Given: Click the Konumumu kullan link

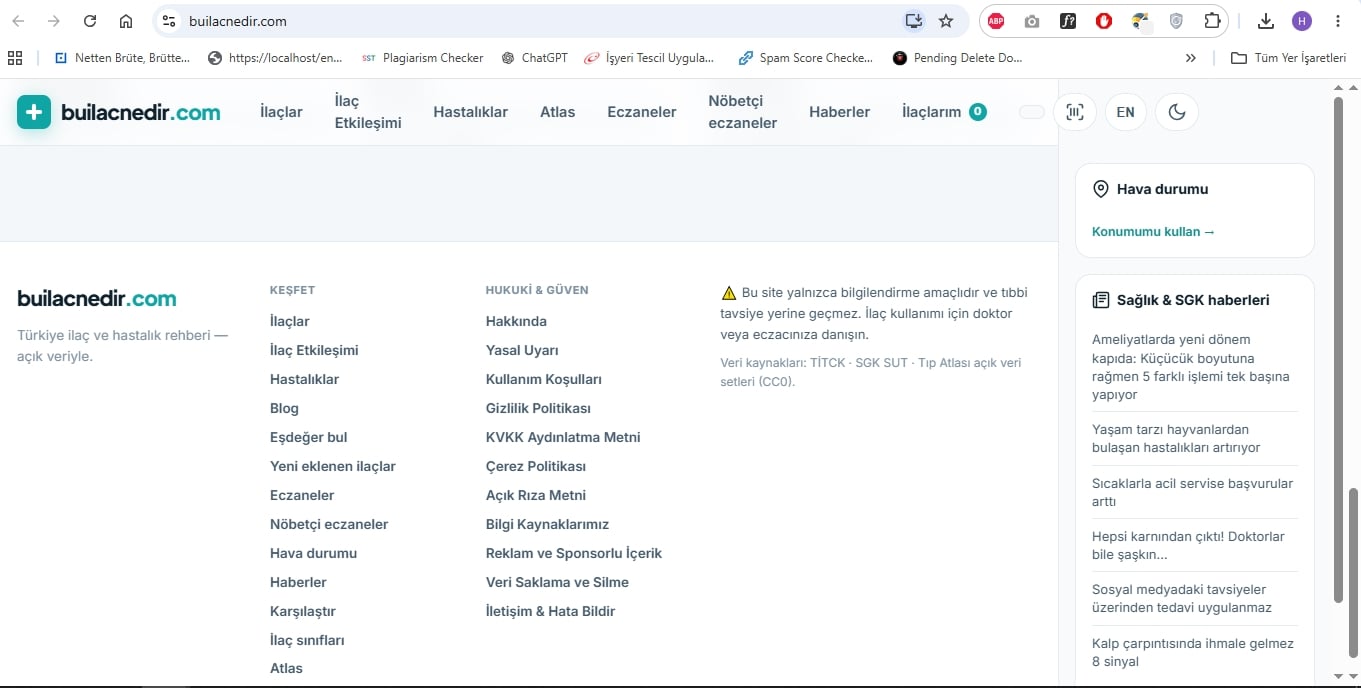Looking at the screenshot, I should coord(1153,232).
